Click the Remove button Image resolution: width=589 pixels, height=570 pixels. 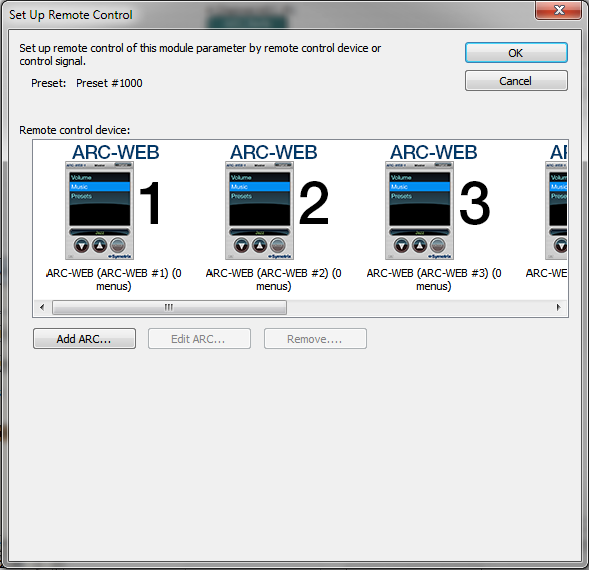point(315,339)
